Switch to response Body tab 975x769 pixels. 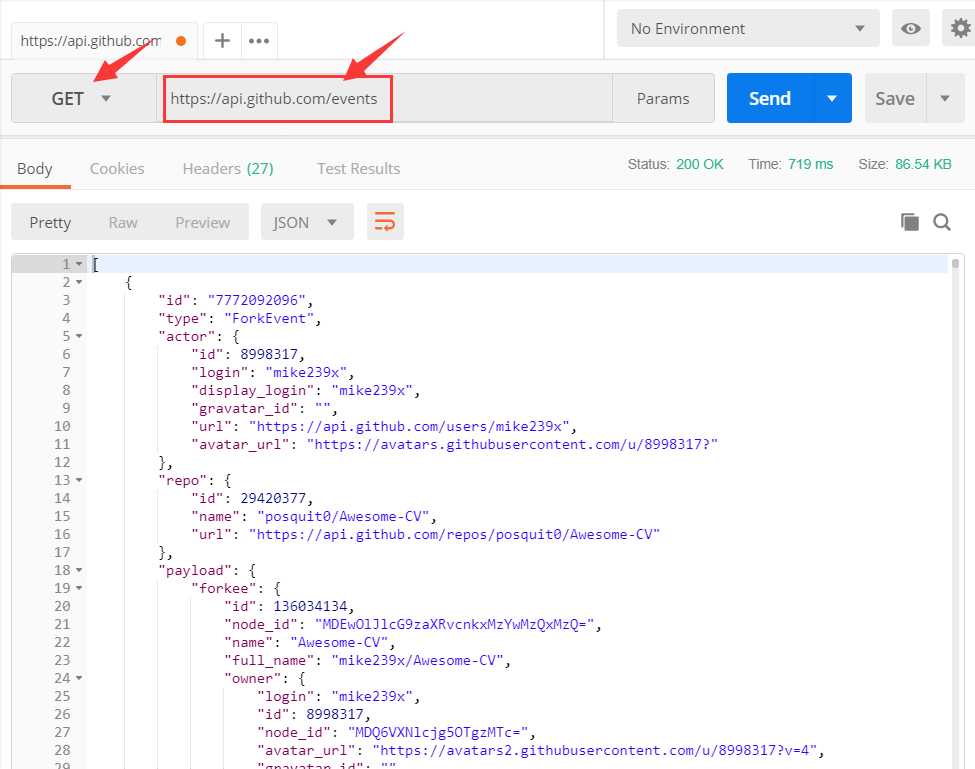(35, 168)
